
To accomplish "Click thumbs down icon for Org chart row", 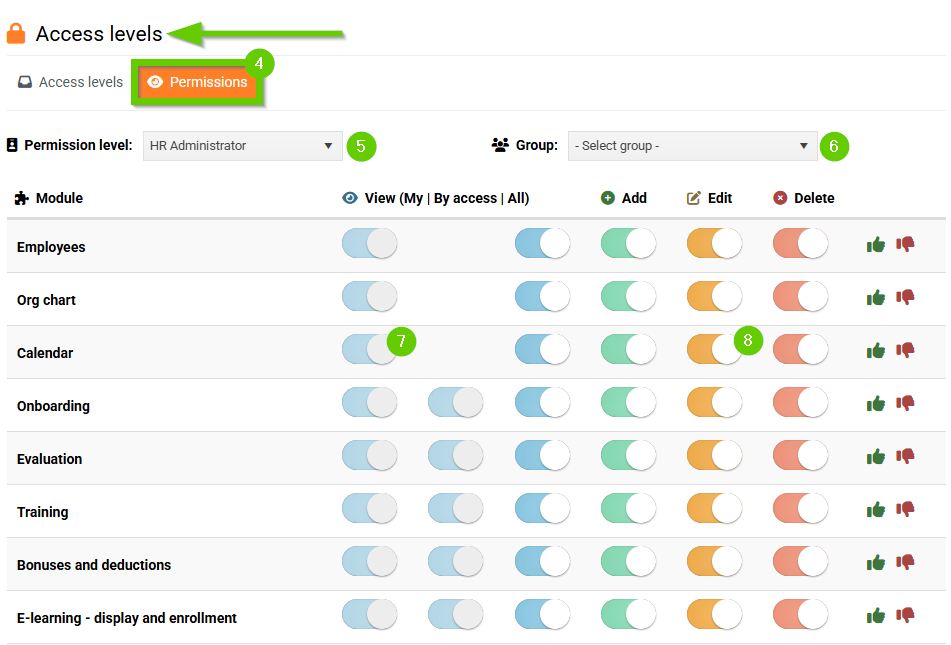I will click(x=905, y=297).
